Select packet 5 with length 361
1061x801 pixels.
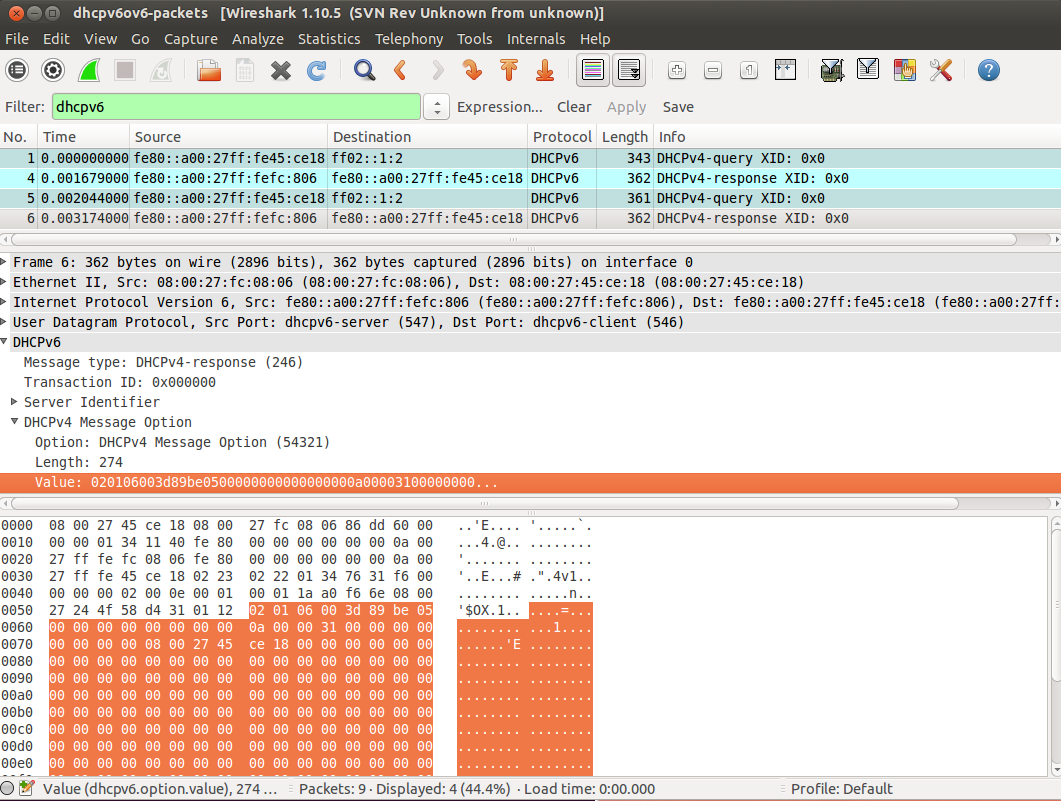pos(530,198)
